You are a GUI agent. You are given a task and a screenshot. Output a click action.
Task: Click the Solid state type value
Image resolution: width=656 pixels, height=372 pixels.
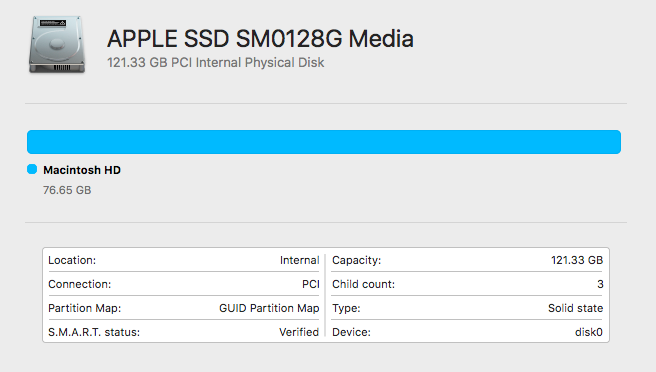(x=576, y=308)
